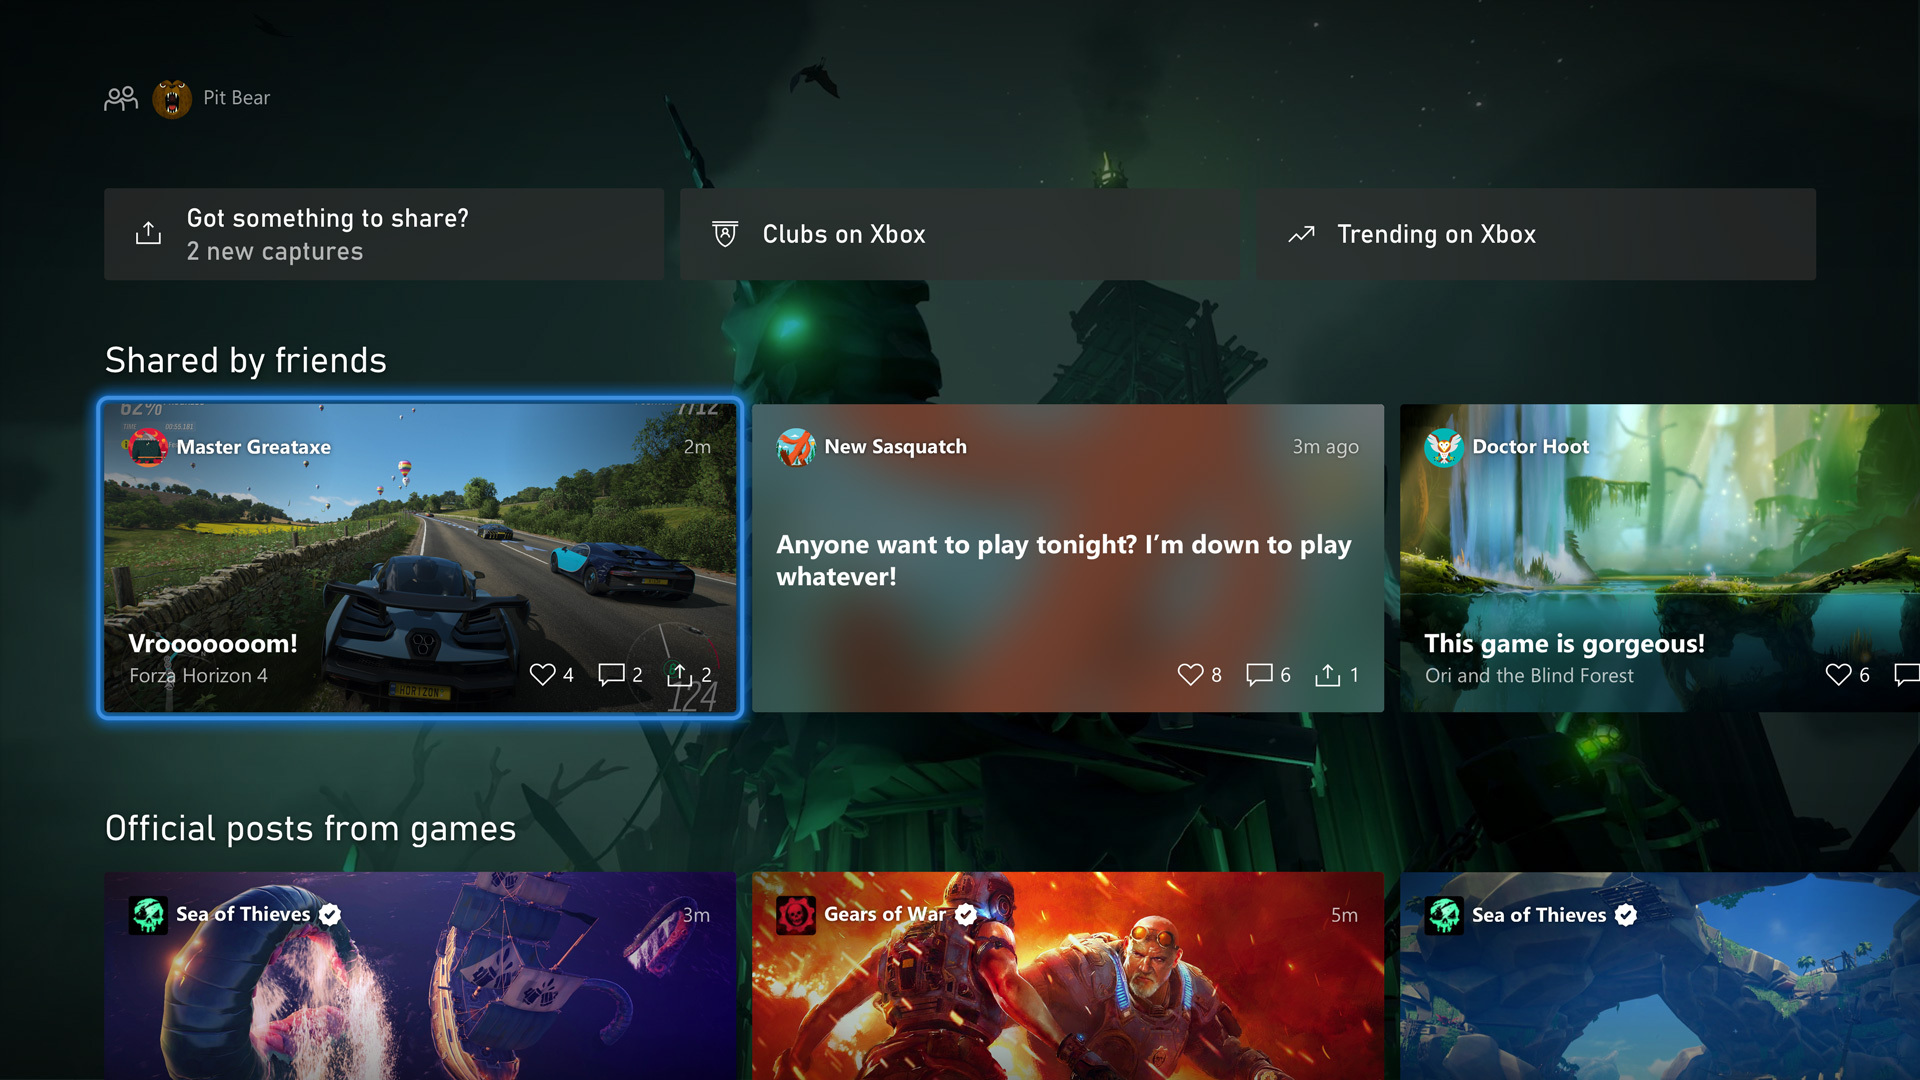Click the 2 new captures link
Screen dimensions: 1920x1080
click(276, 252)
